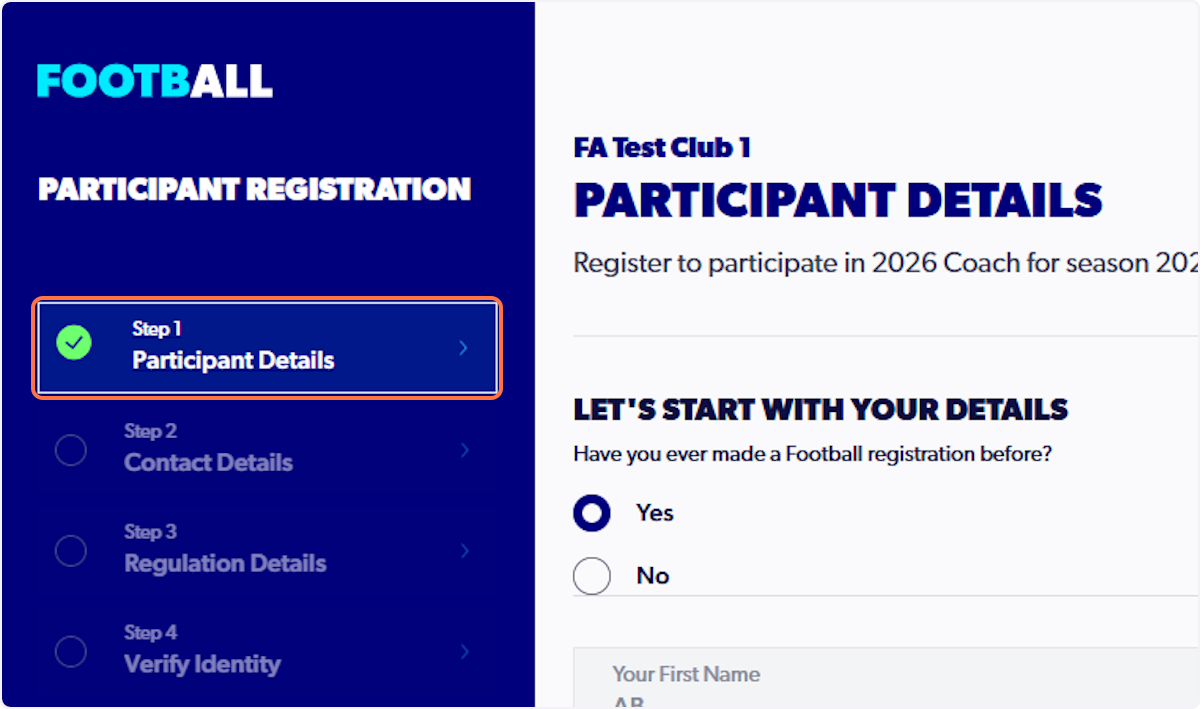The image size is (1200, 709).
Task: Expand Step 1 using its chevron arrow
Action: coord(462,347)
